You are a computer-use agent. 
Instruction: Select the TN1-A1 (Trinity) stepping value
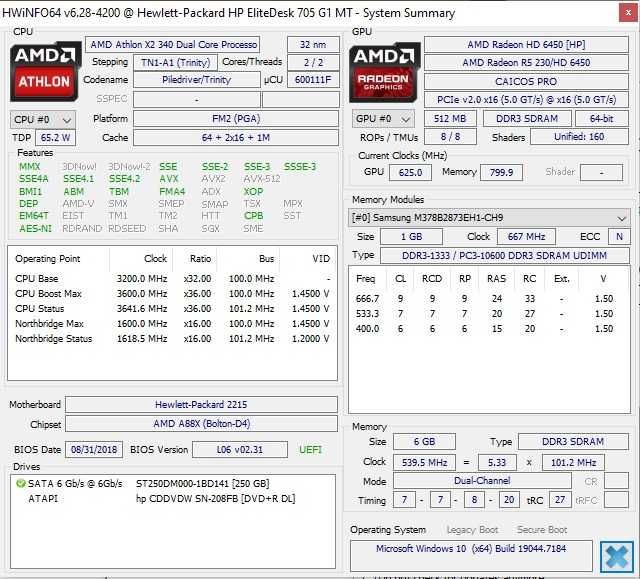pyautogui.click(x=176, y=63)
